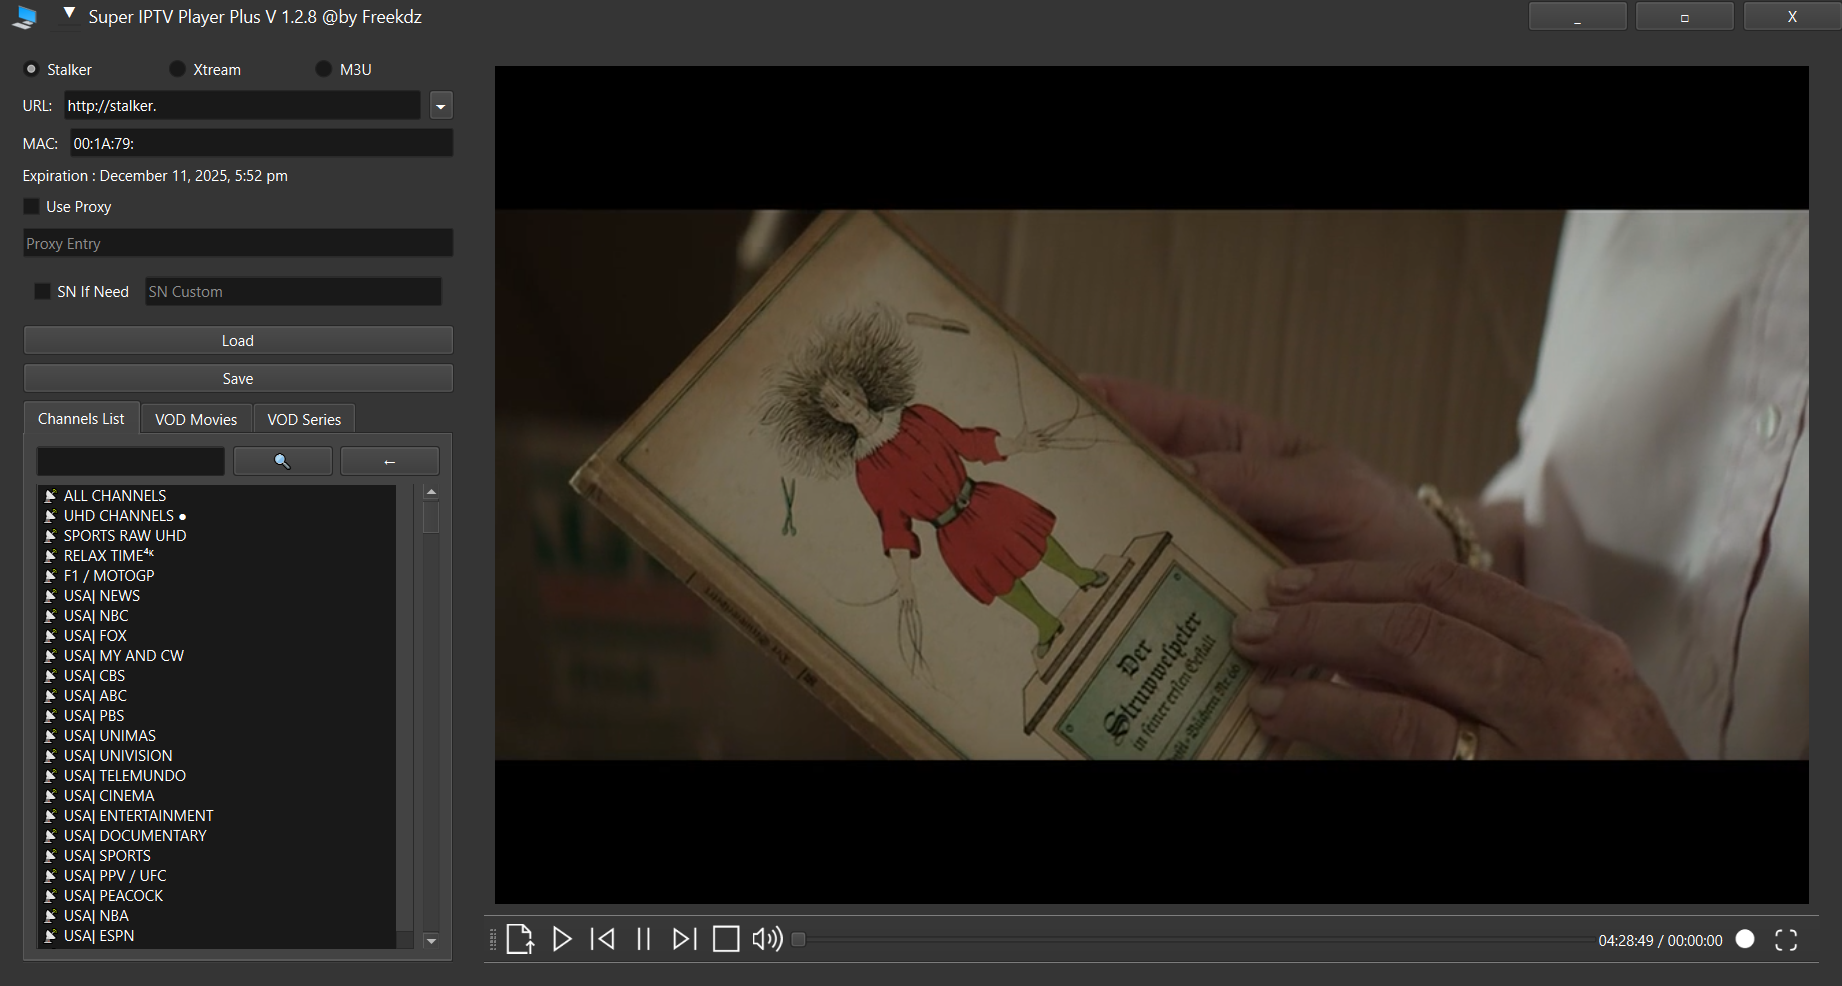Select USA| UNIVISION category

click(118, 755)
